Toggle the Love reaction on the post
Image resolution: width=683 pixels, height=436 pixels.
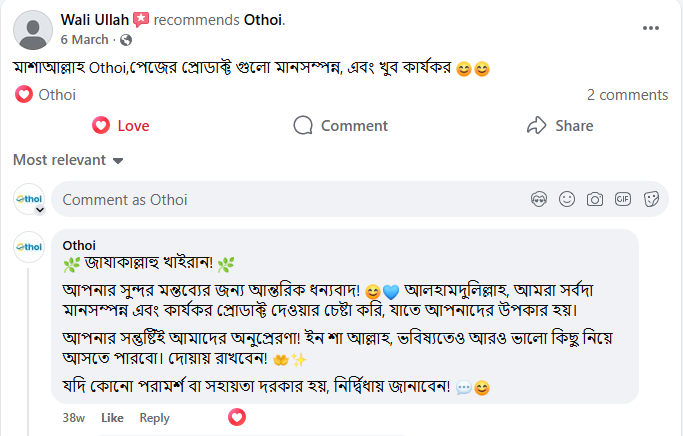click(120, 126)
